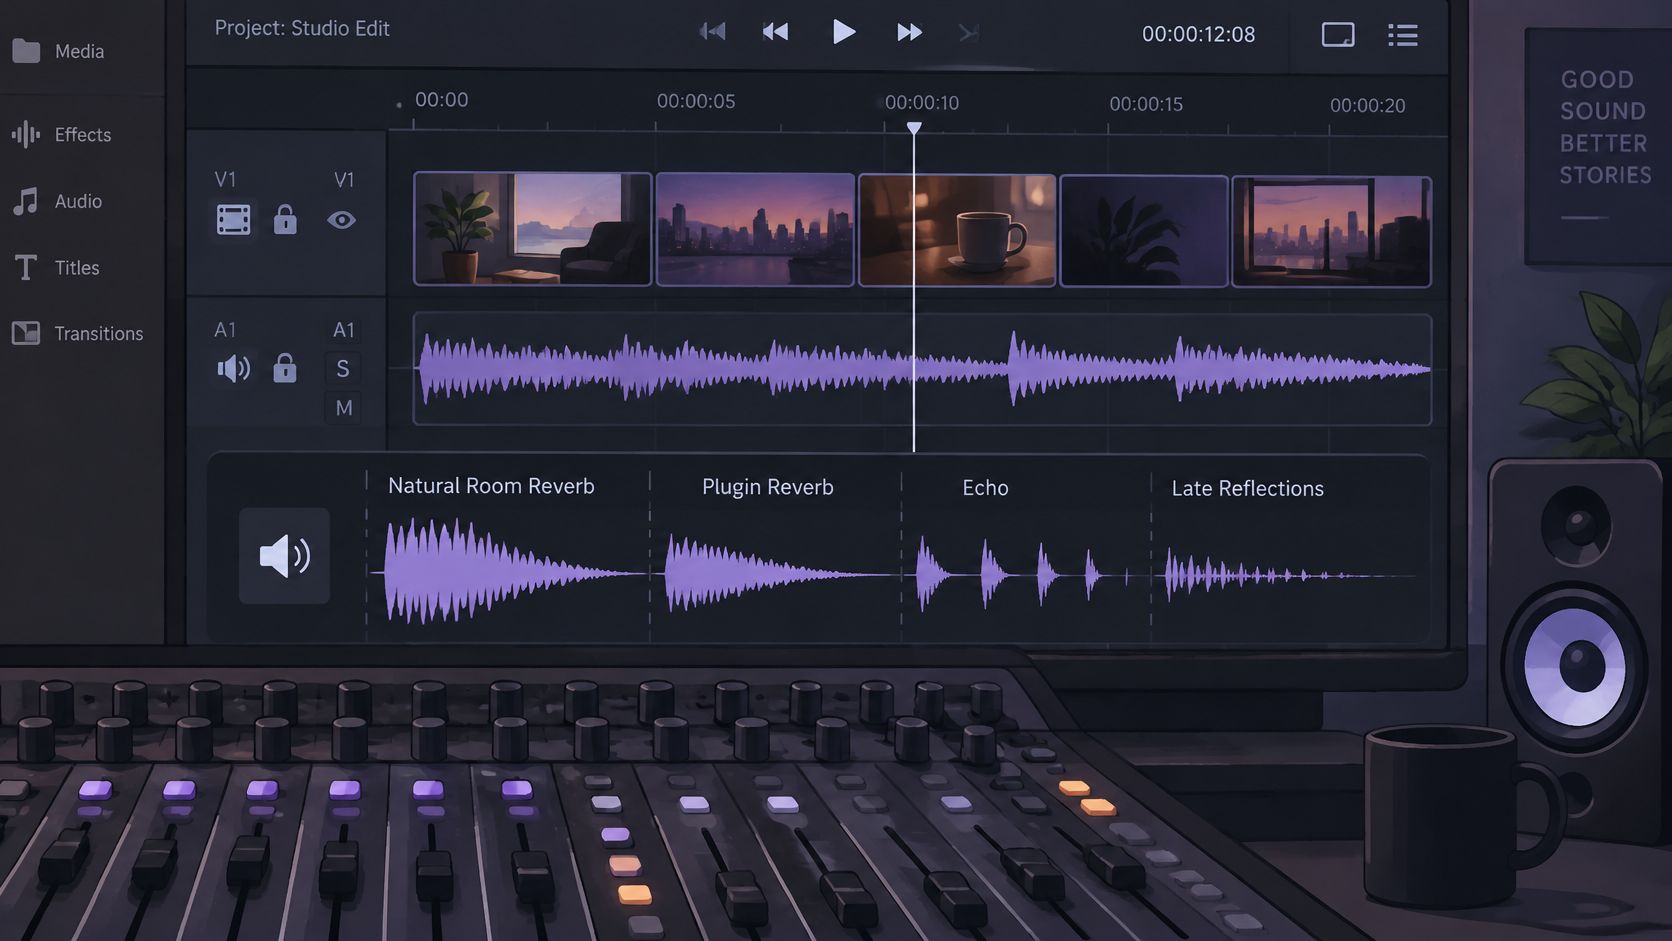
Task: Open the Audio music-note panel
Action: click(x=57, y=201)
